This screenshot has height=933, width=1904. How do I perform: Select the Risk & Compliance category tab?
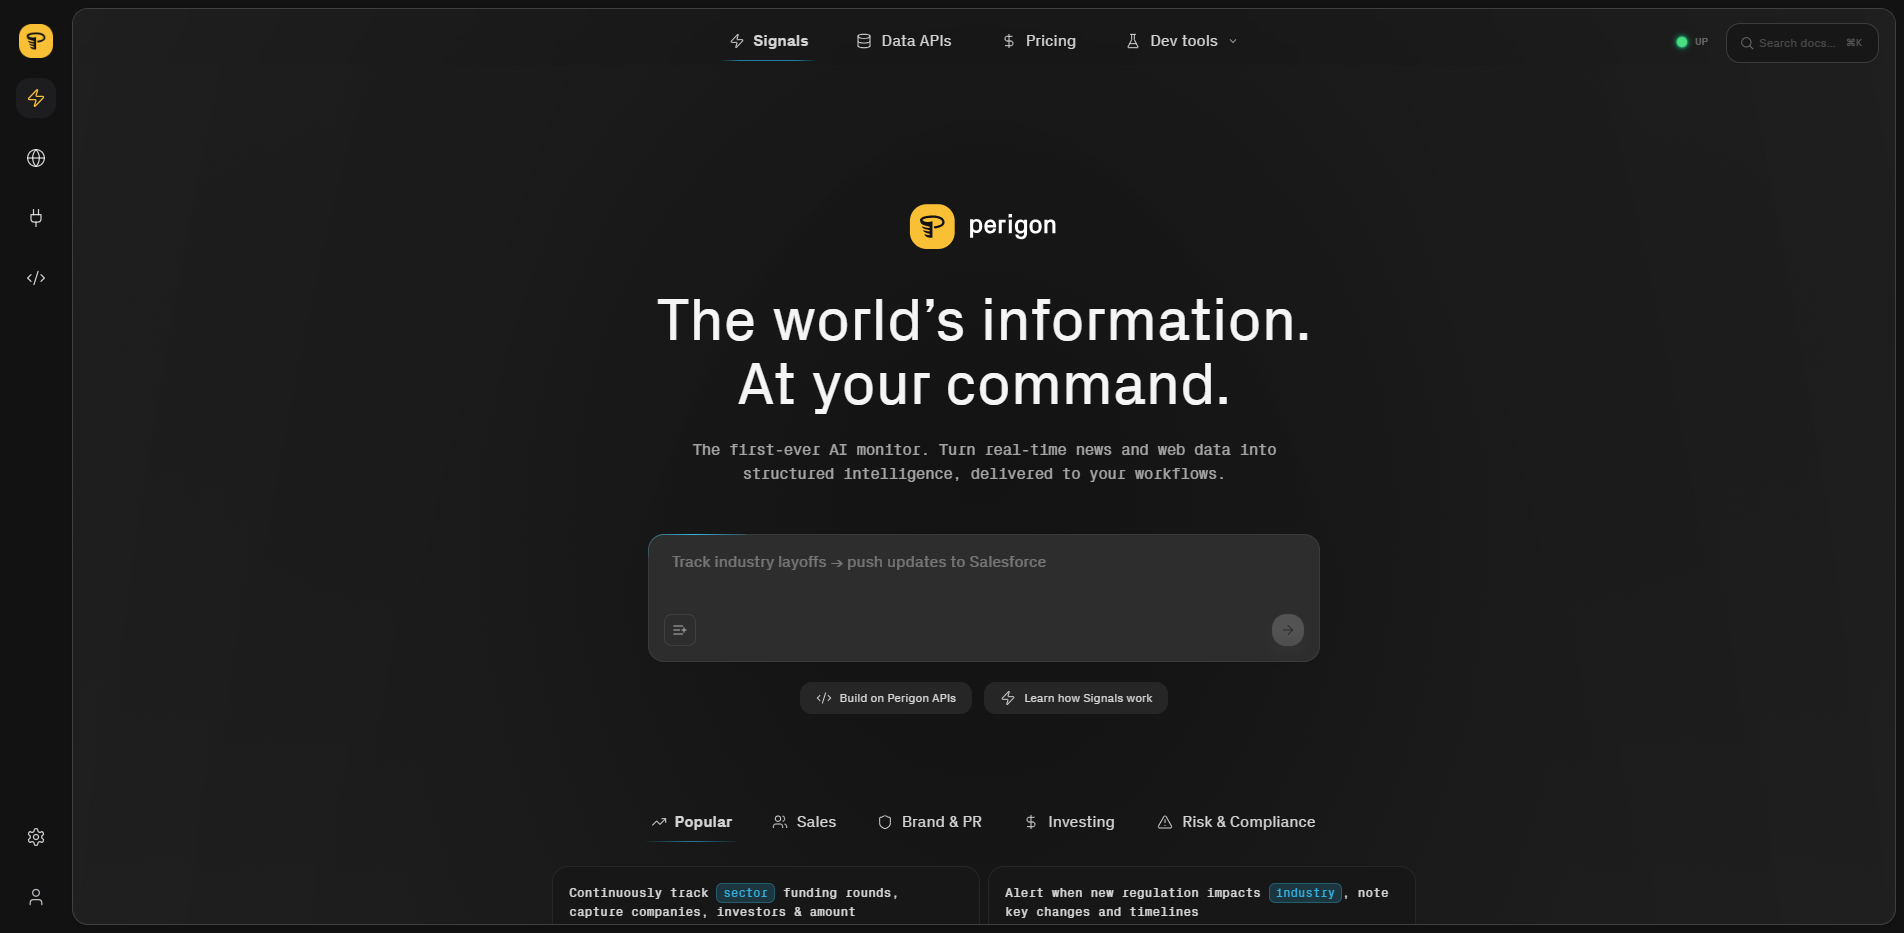[x=1236, y=822]
